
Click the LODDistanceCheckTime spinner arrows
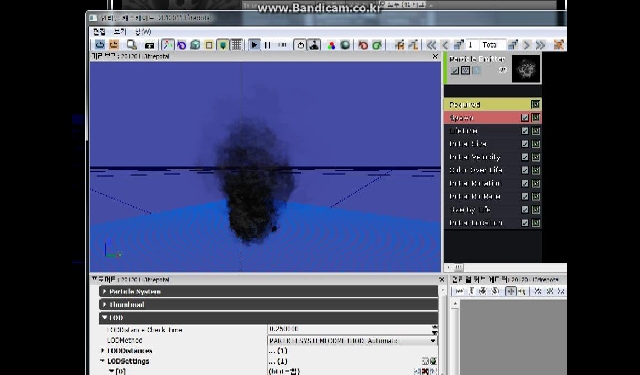[435, 329]
